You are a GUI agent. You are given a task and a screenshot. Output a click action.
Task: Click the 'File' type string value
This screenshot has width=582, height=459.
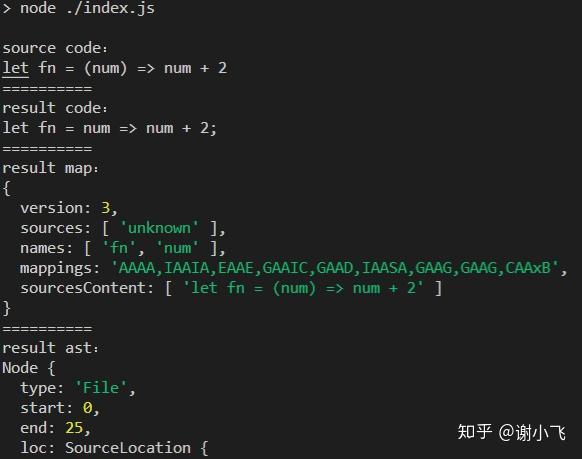tap(101, 388)
